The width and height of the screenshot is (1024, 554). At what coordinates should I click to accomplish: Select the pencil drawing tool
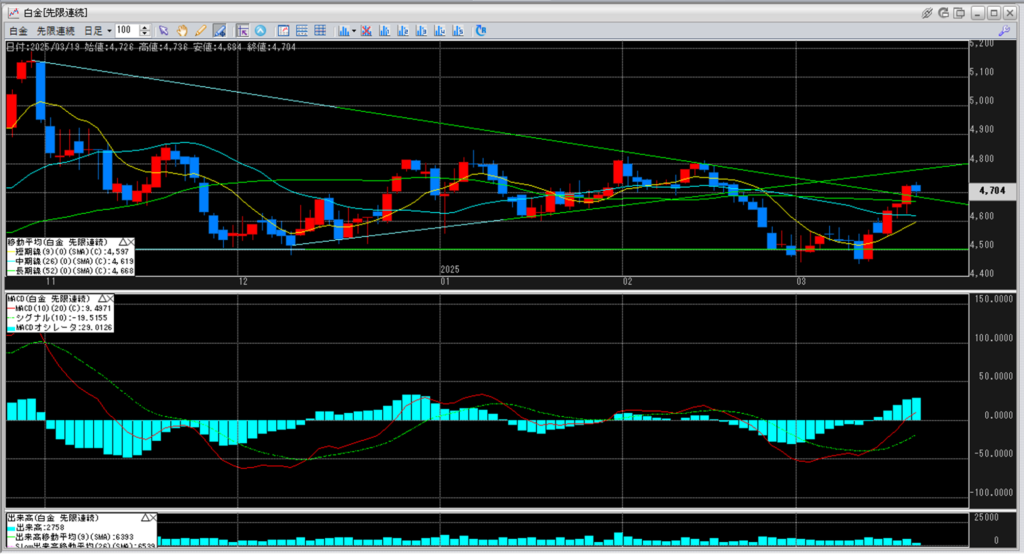point(200,31)
